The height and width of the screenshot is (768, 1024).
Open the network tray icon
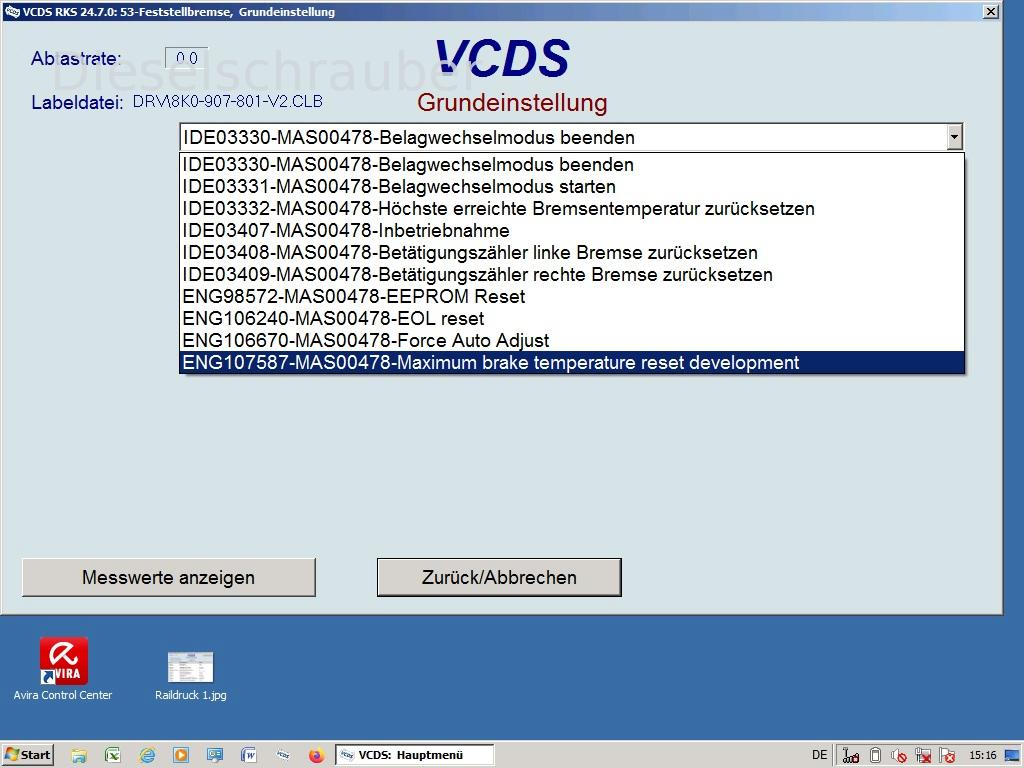851,756
